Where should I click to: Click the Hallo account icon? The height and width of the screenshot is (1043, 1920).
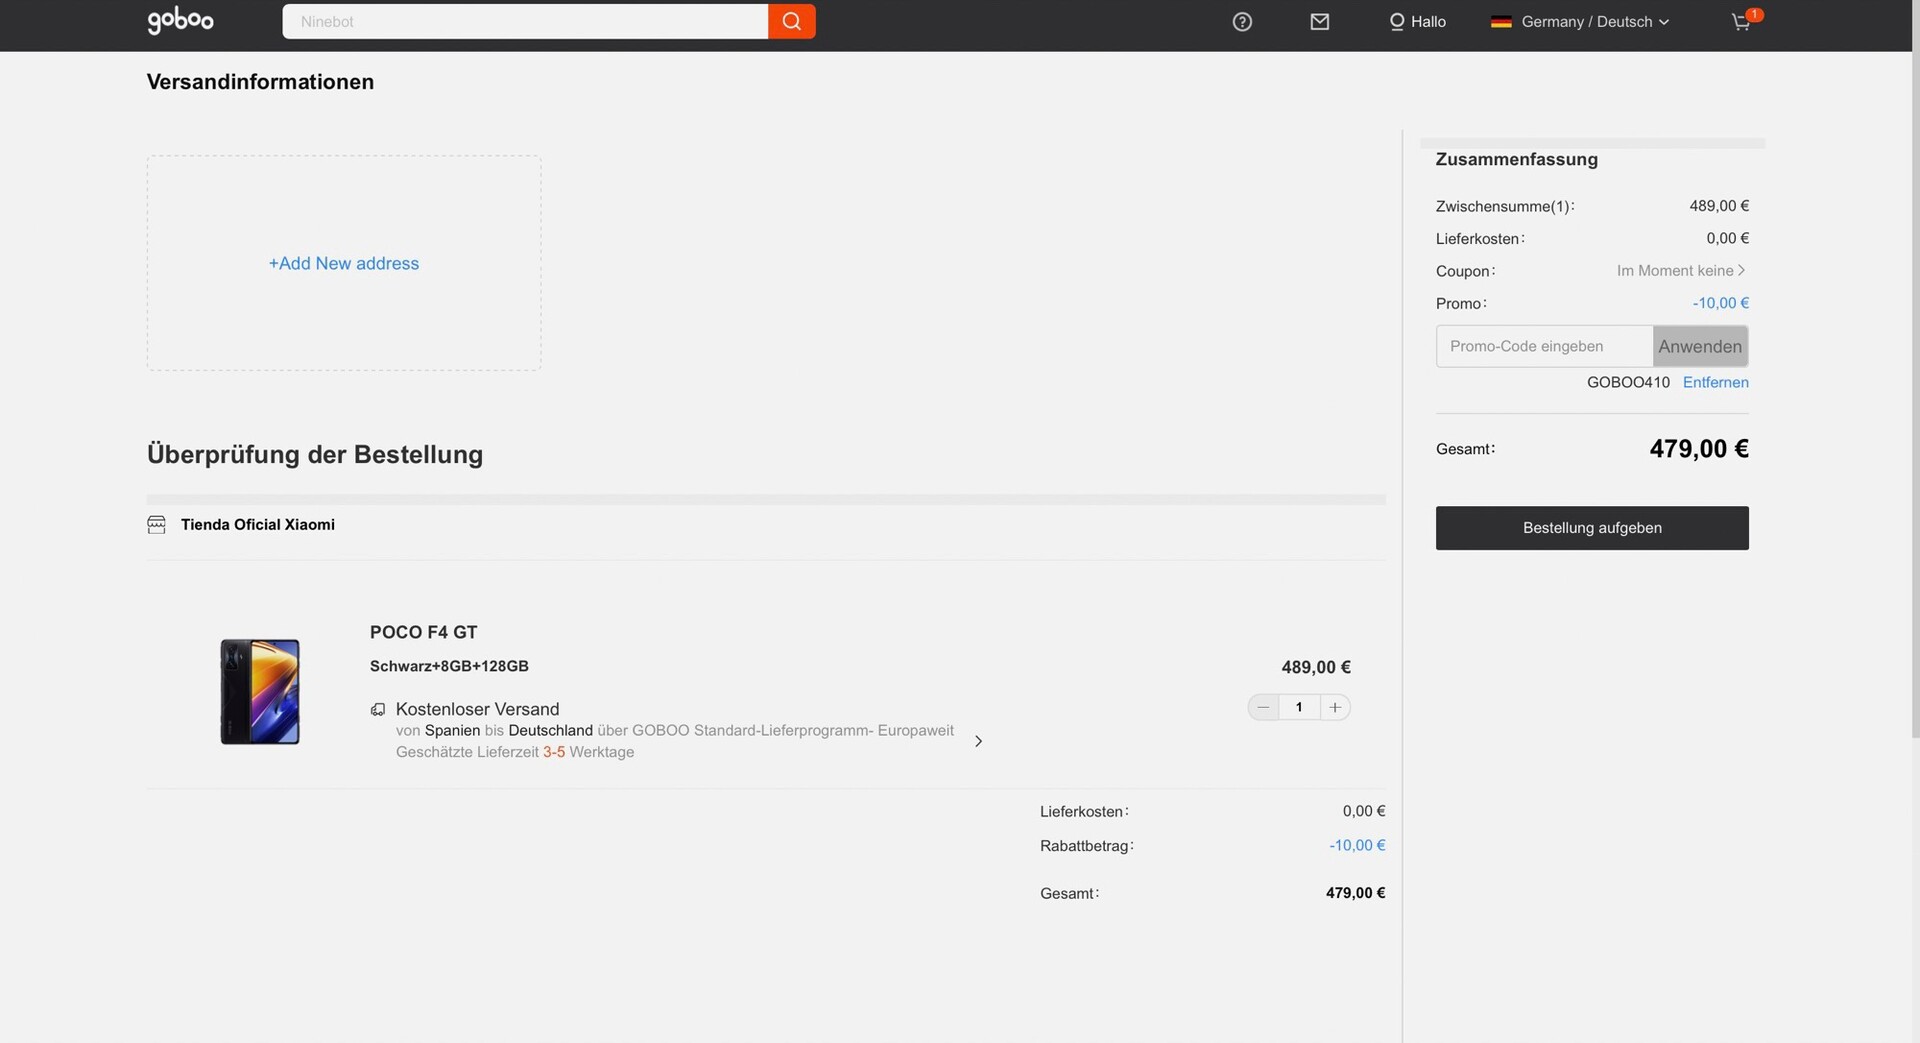click(1397, 21)
